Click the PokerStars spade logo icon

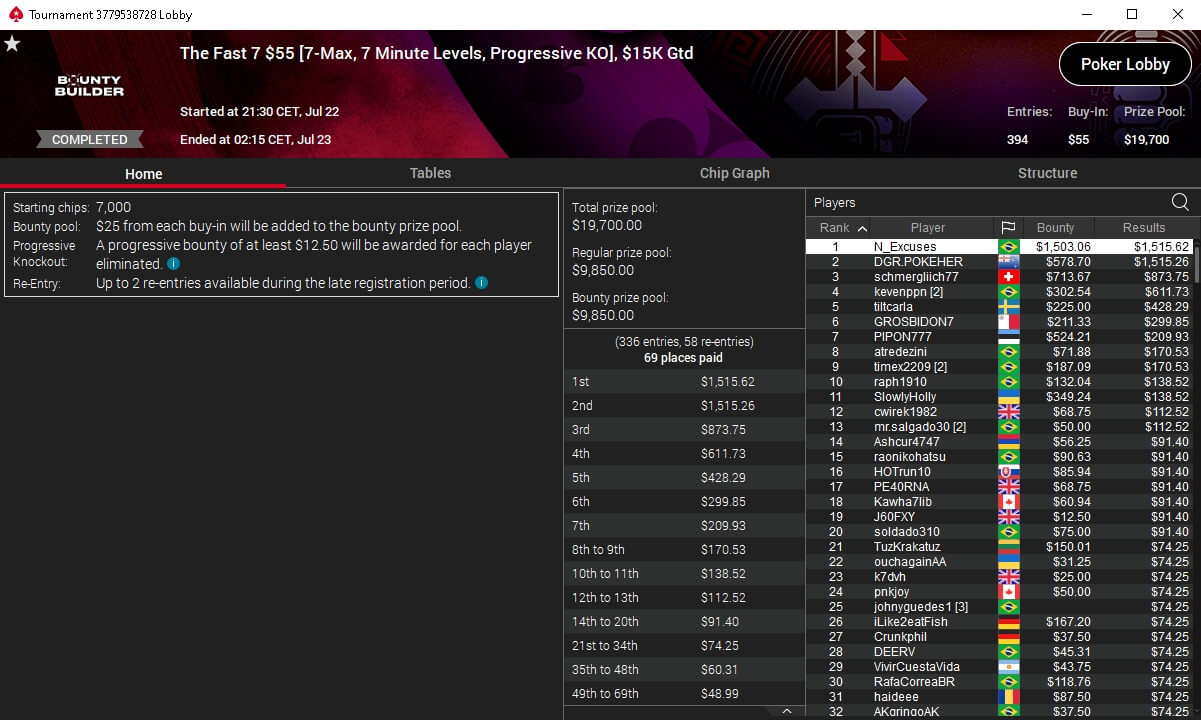click(x=14, y=15)
